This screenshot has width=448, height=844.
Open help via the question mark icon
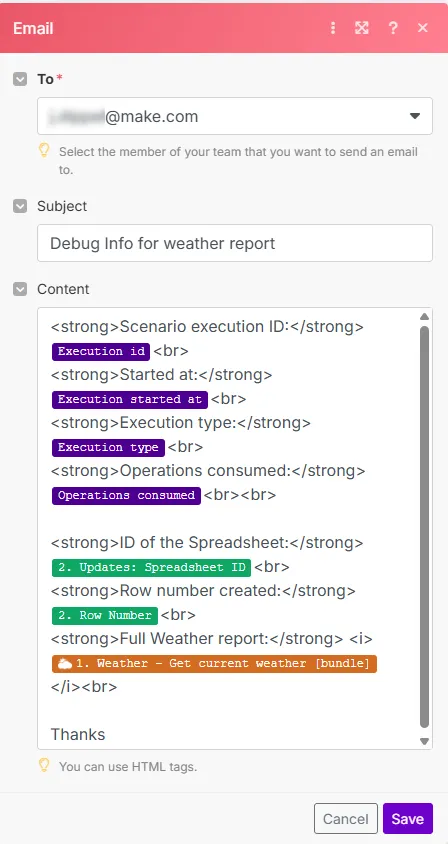coord(393,28)
